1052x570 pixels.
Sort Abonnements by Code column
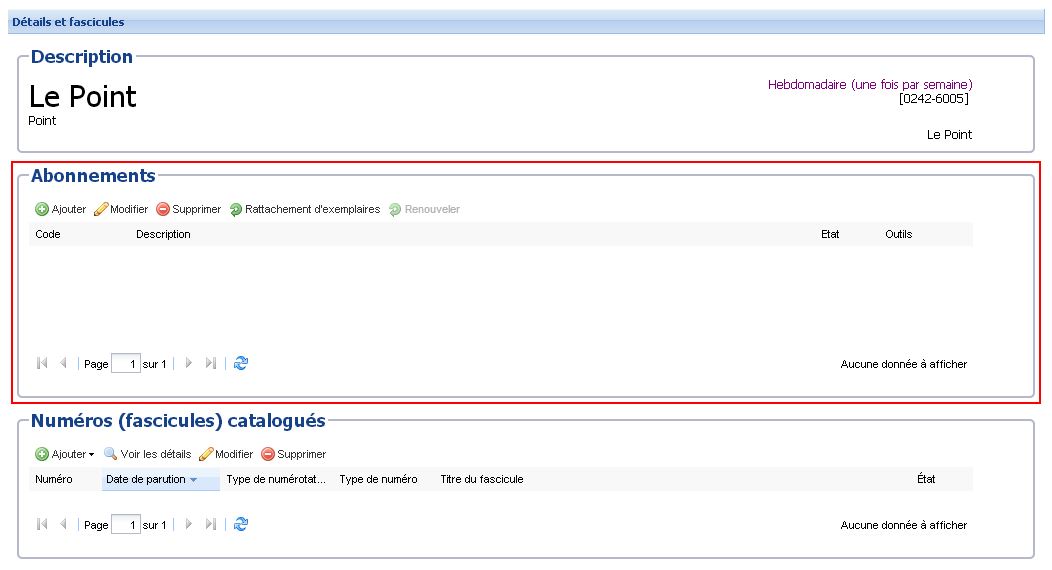pos(48,234)
